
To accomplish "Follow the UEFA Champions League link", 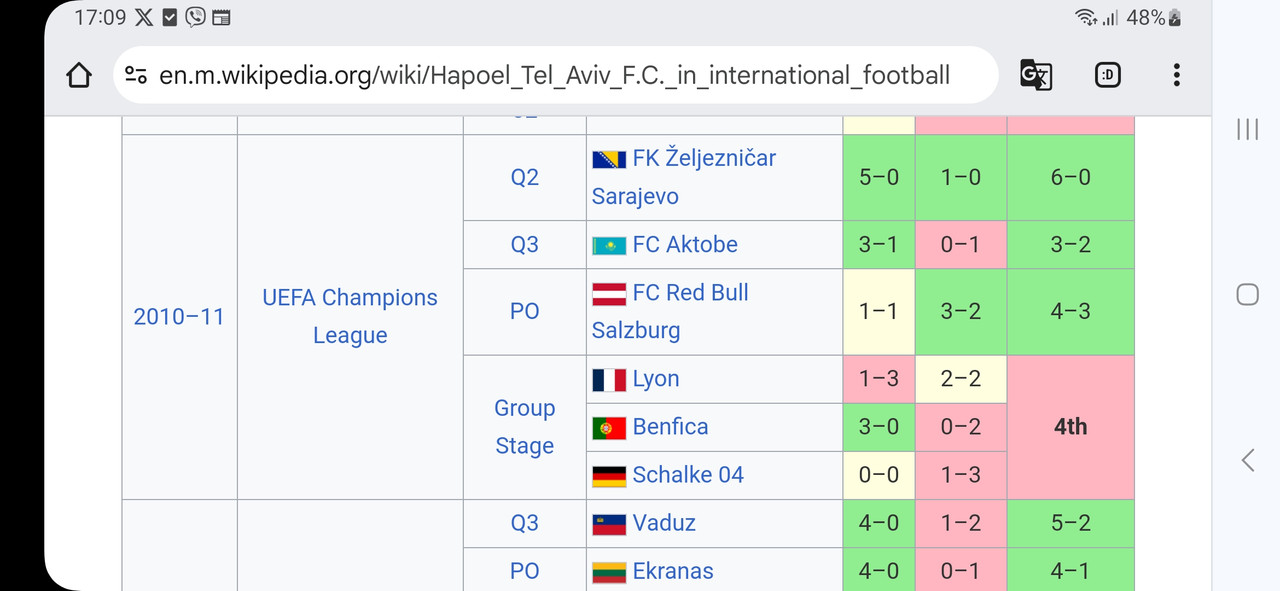I will [350, 316].
